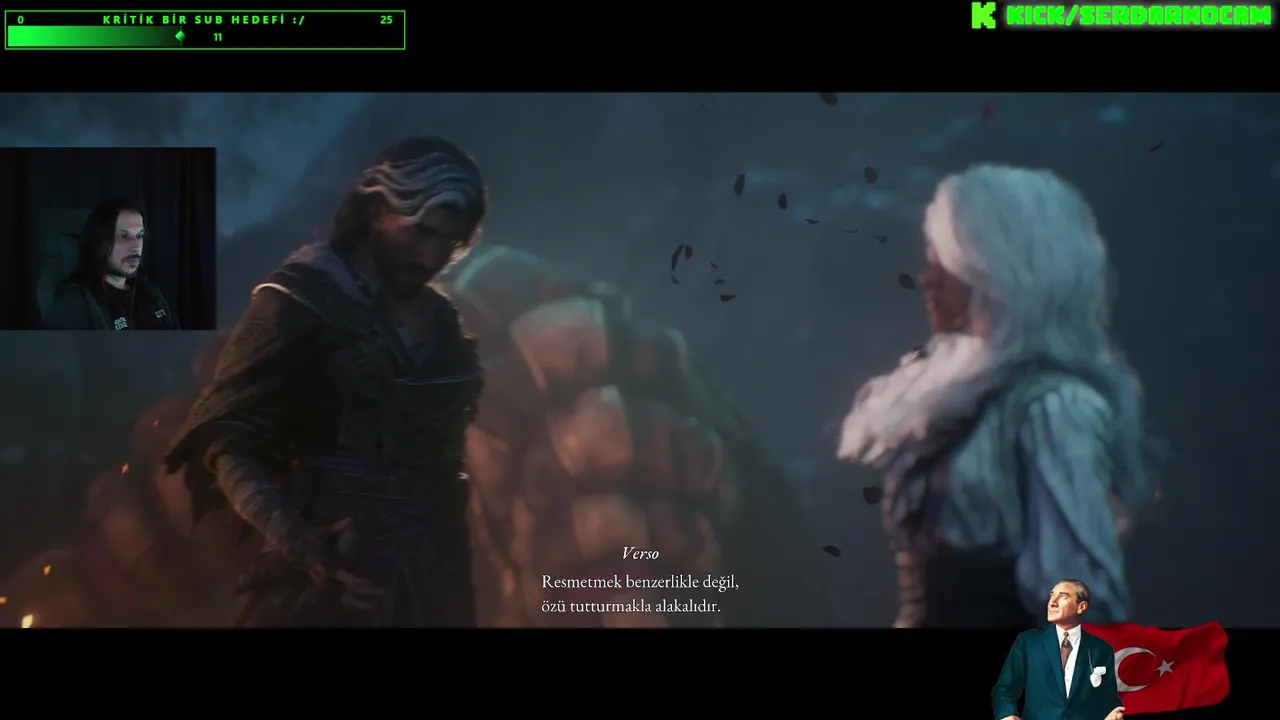Click the subtitle line 'özü tutturmakla alakalıdır.'
This screenshot has height=720, width=1280.
631,606
